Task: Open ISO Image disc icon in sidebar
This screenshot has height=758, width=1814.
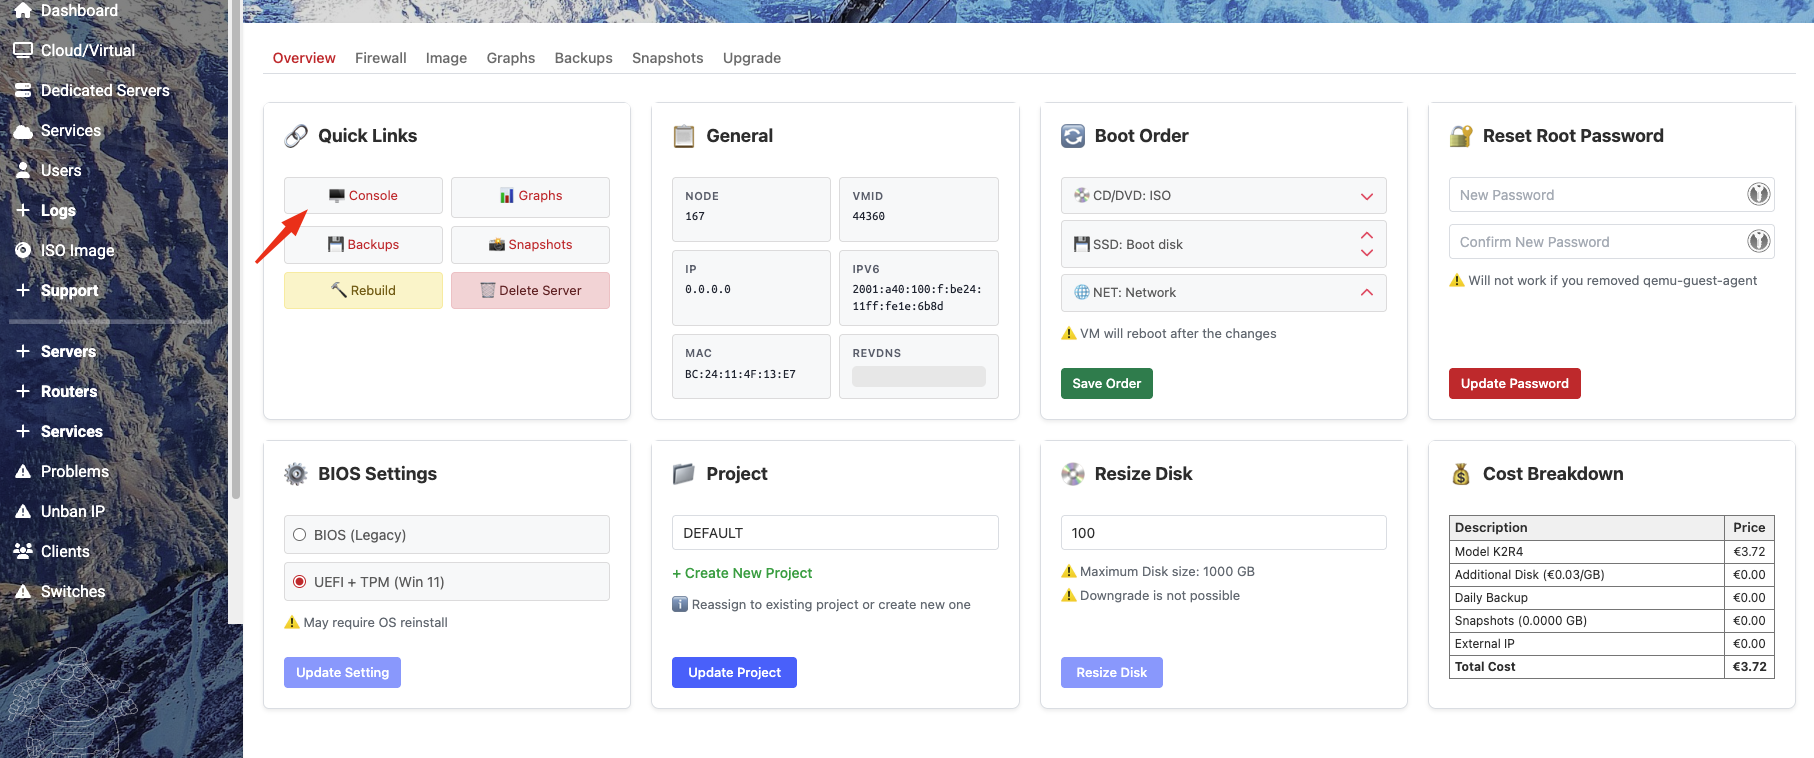Action: click(x=22, y=250)
